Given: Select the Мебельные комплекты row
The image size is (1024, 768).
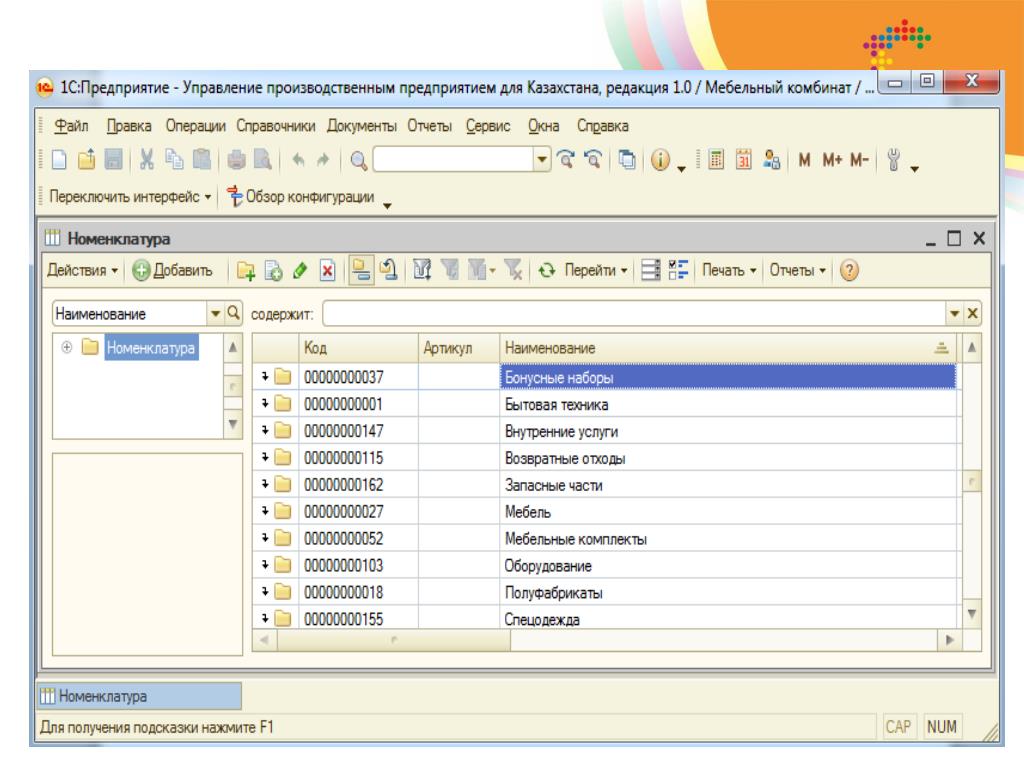Looking at the screenshot, I should click(x=605, y=539).
